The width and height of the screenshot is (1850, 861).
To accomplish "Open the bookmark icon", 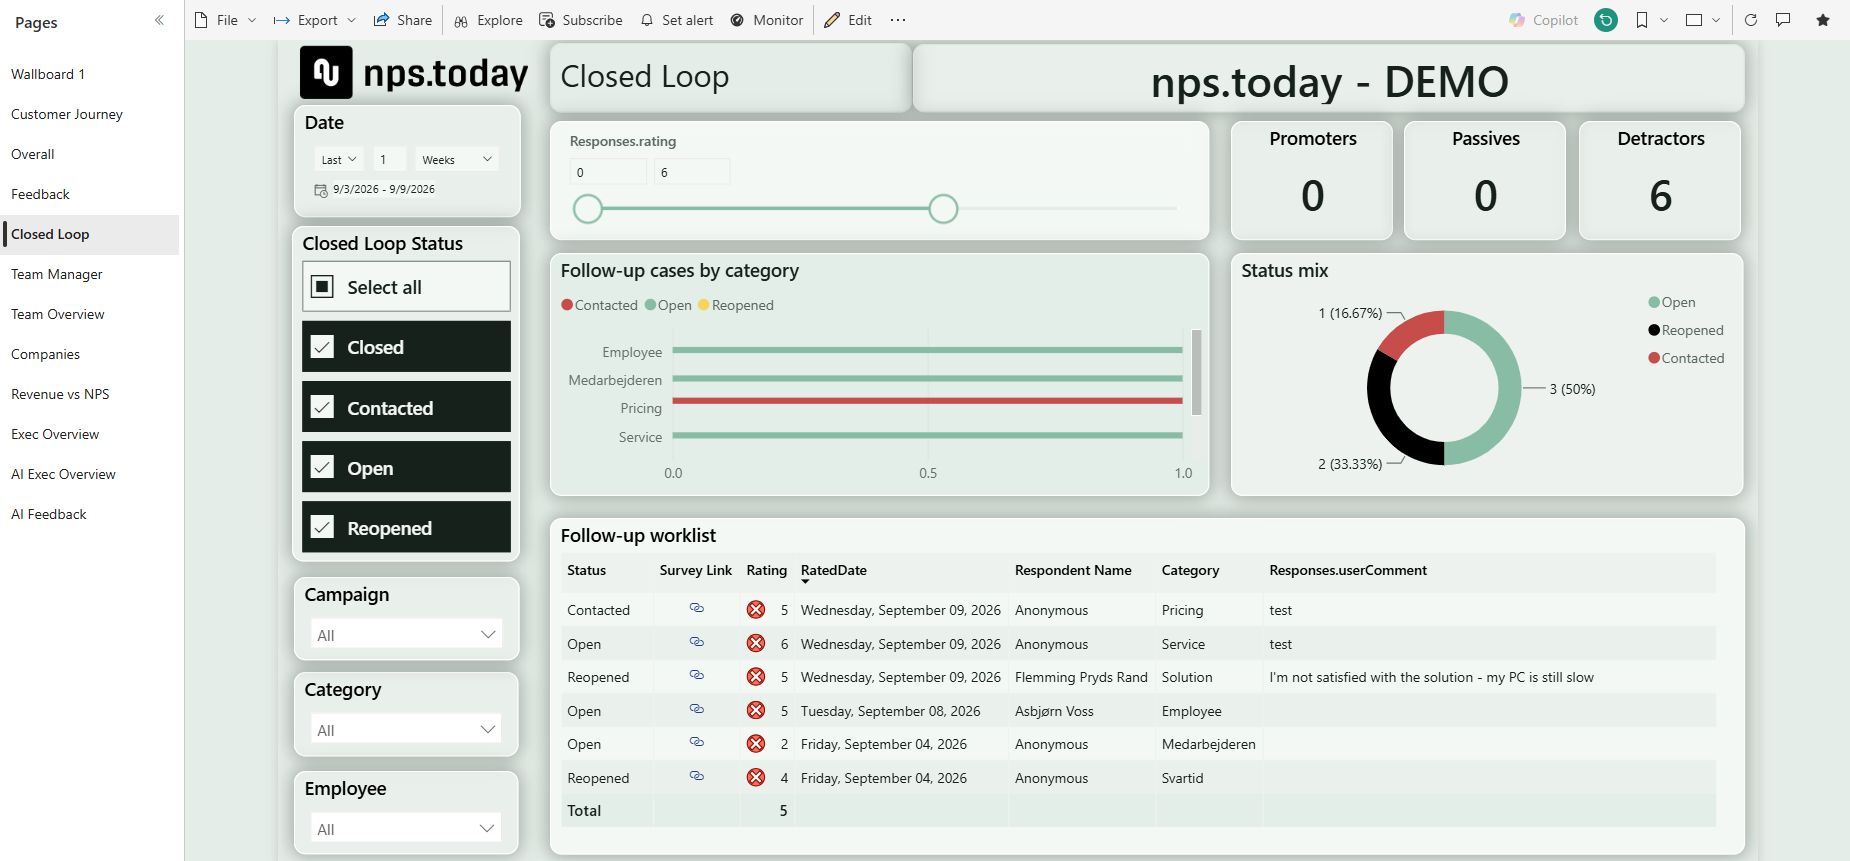I will coord(1641,20).
